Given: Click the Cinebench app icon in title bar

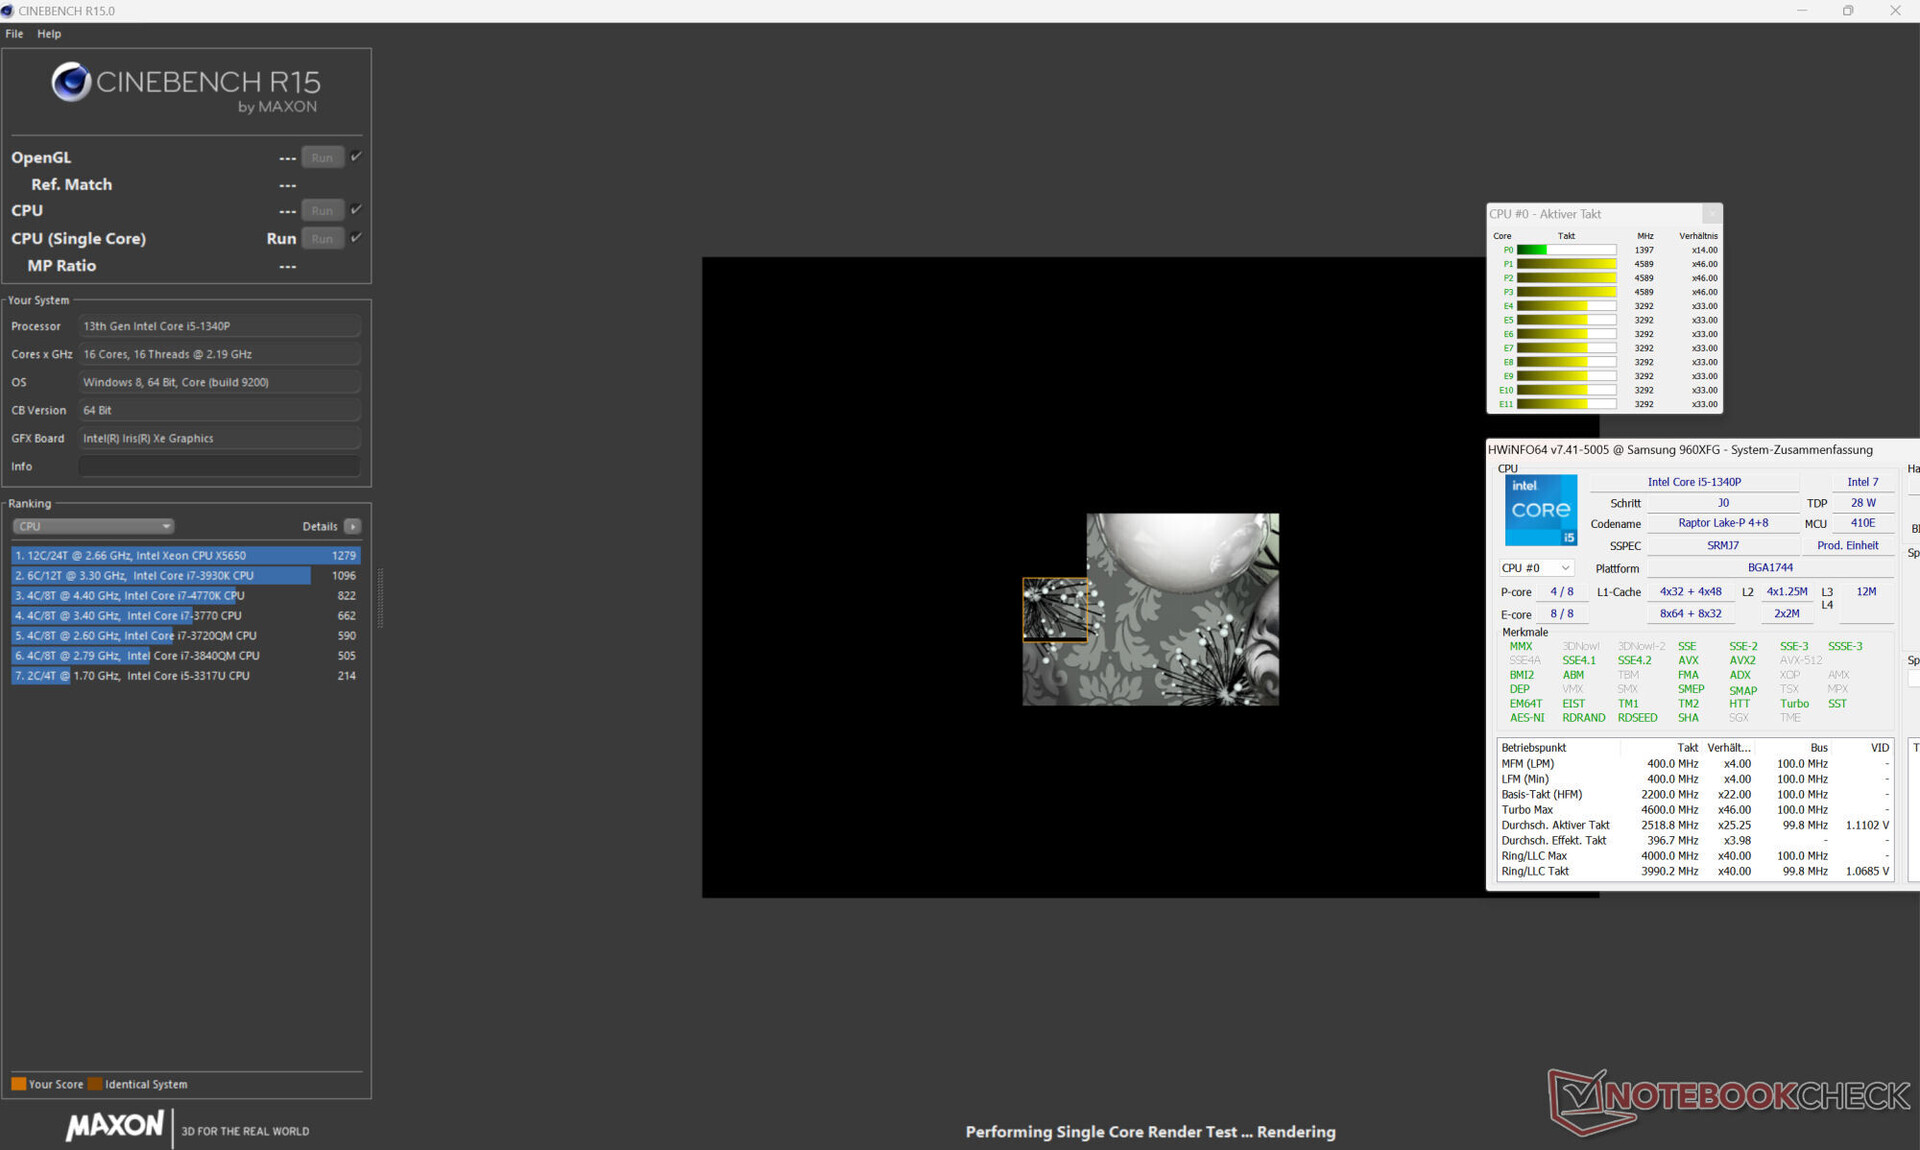Looking at the screenshot, I should (x=8, y=11).
